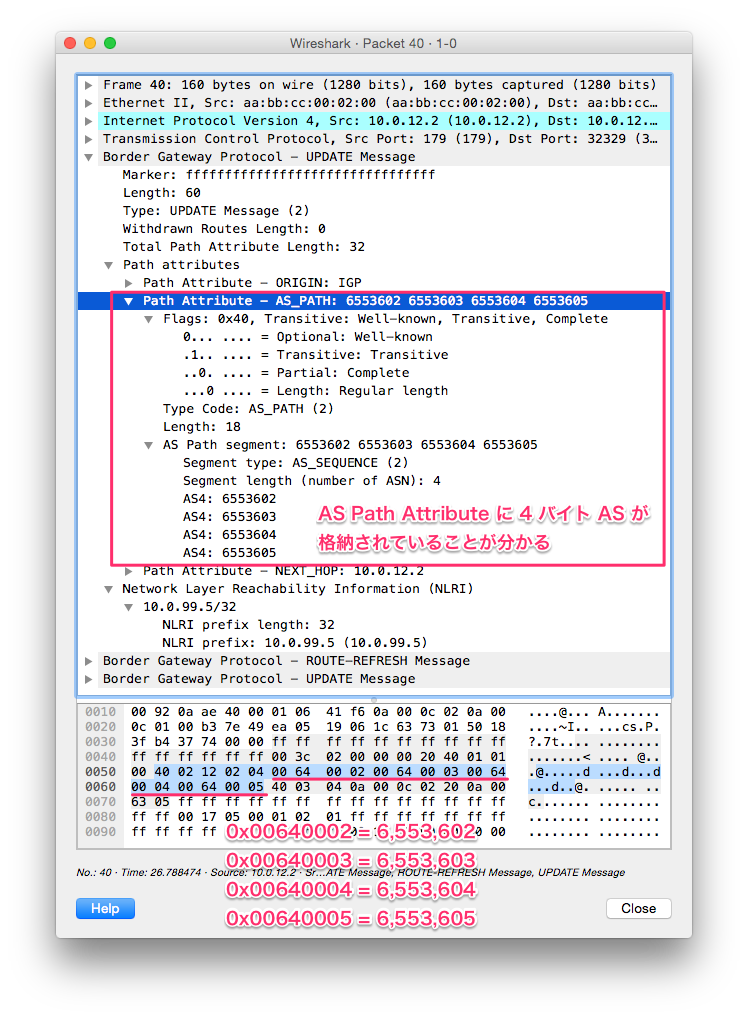Image resolution: width=748 pixels, height=1018 pixels.
Task: Click window title 'Wireshark · Packet 40 · 1-0'
Action: 373,43
